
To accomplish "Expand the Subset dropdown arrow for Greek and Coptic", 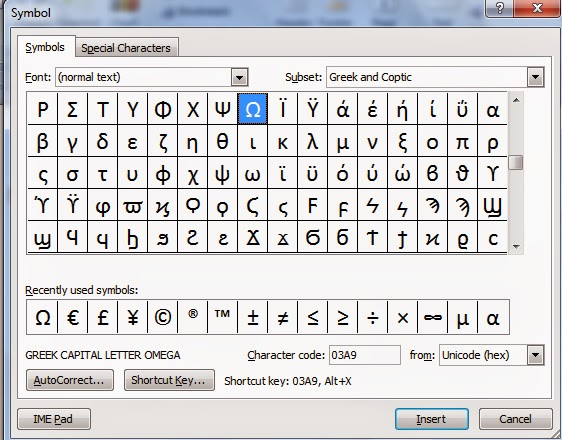I will (535, 77).
